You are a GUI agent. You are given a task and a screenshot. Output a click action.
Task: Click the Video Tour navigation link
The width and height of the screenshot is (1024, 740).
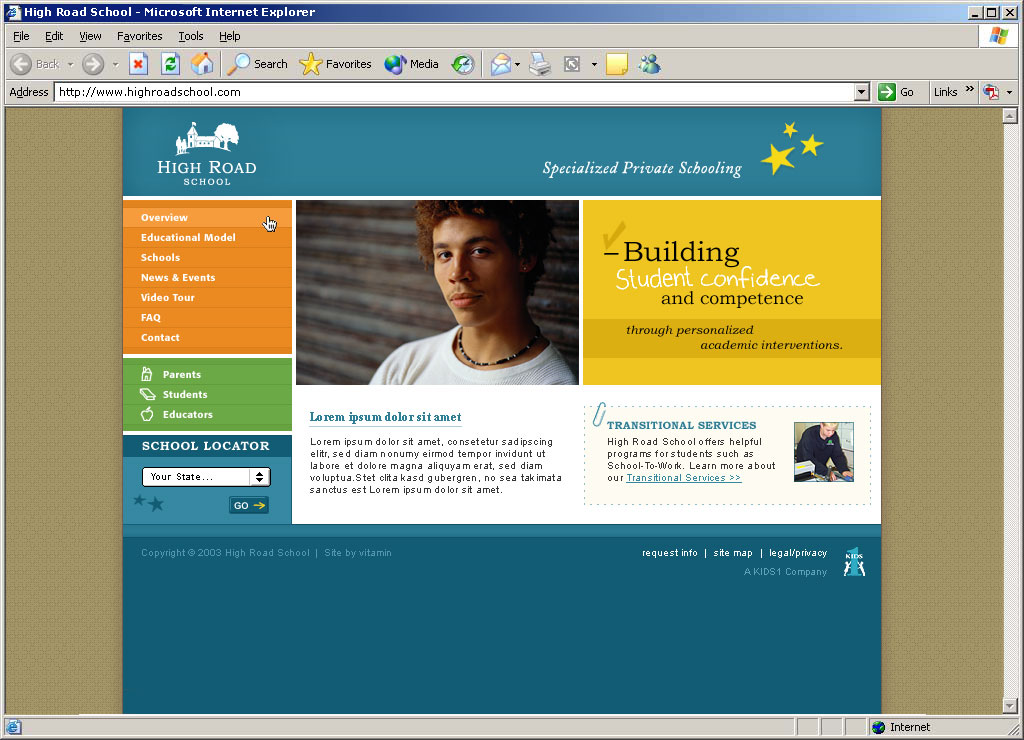click(x=168, y=298)
